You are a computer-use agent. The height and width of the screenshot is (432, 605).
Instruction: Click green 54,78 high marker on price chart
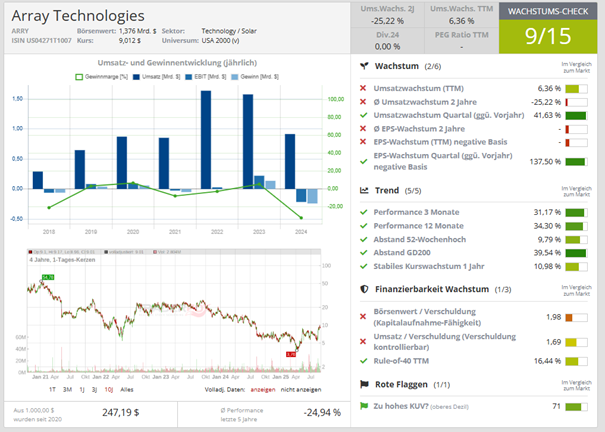coord(48,277)
